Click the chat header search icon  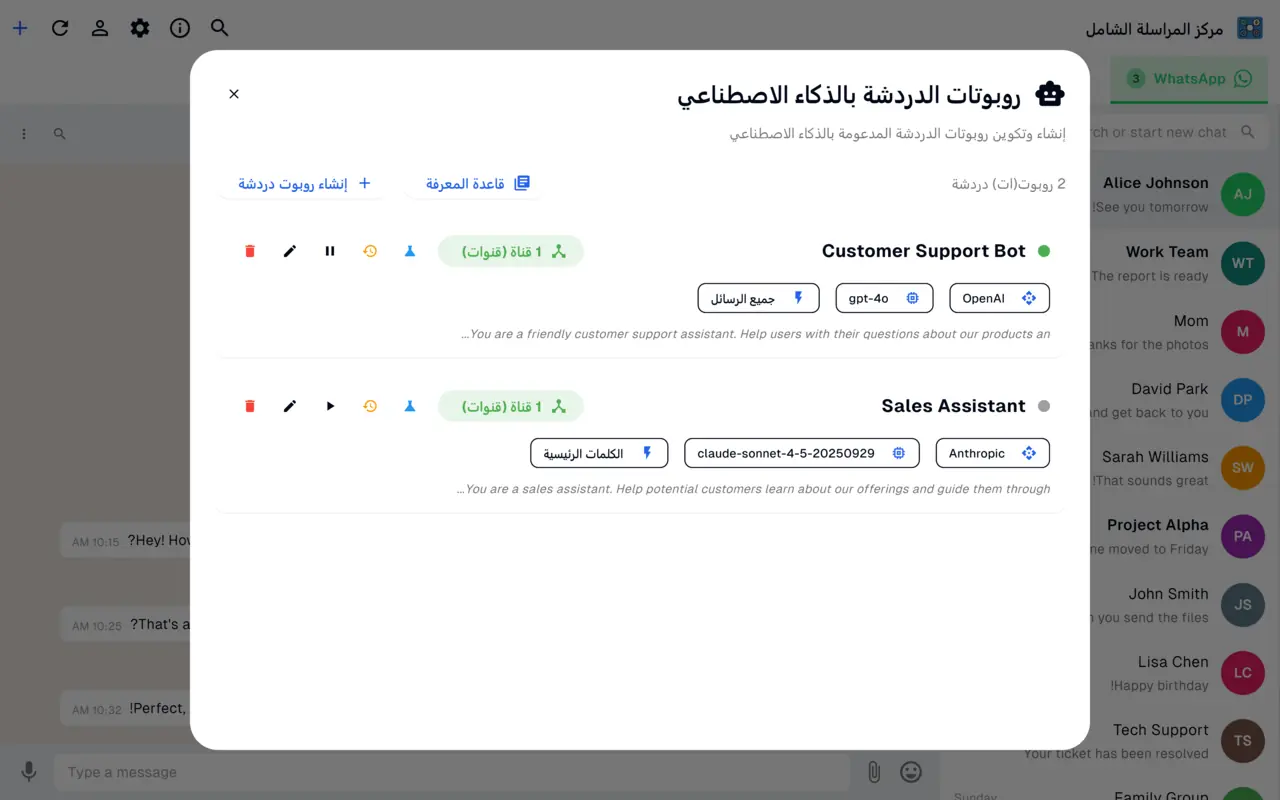60,133
